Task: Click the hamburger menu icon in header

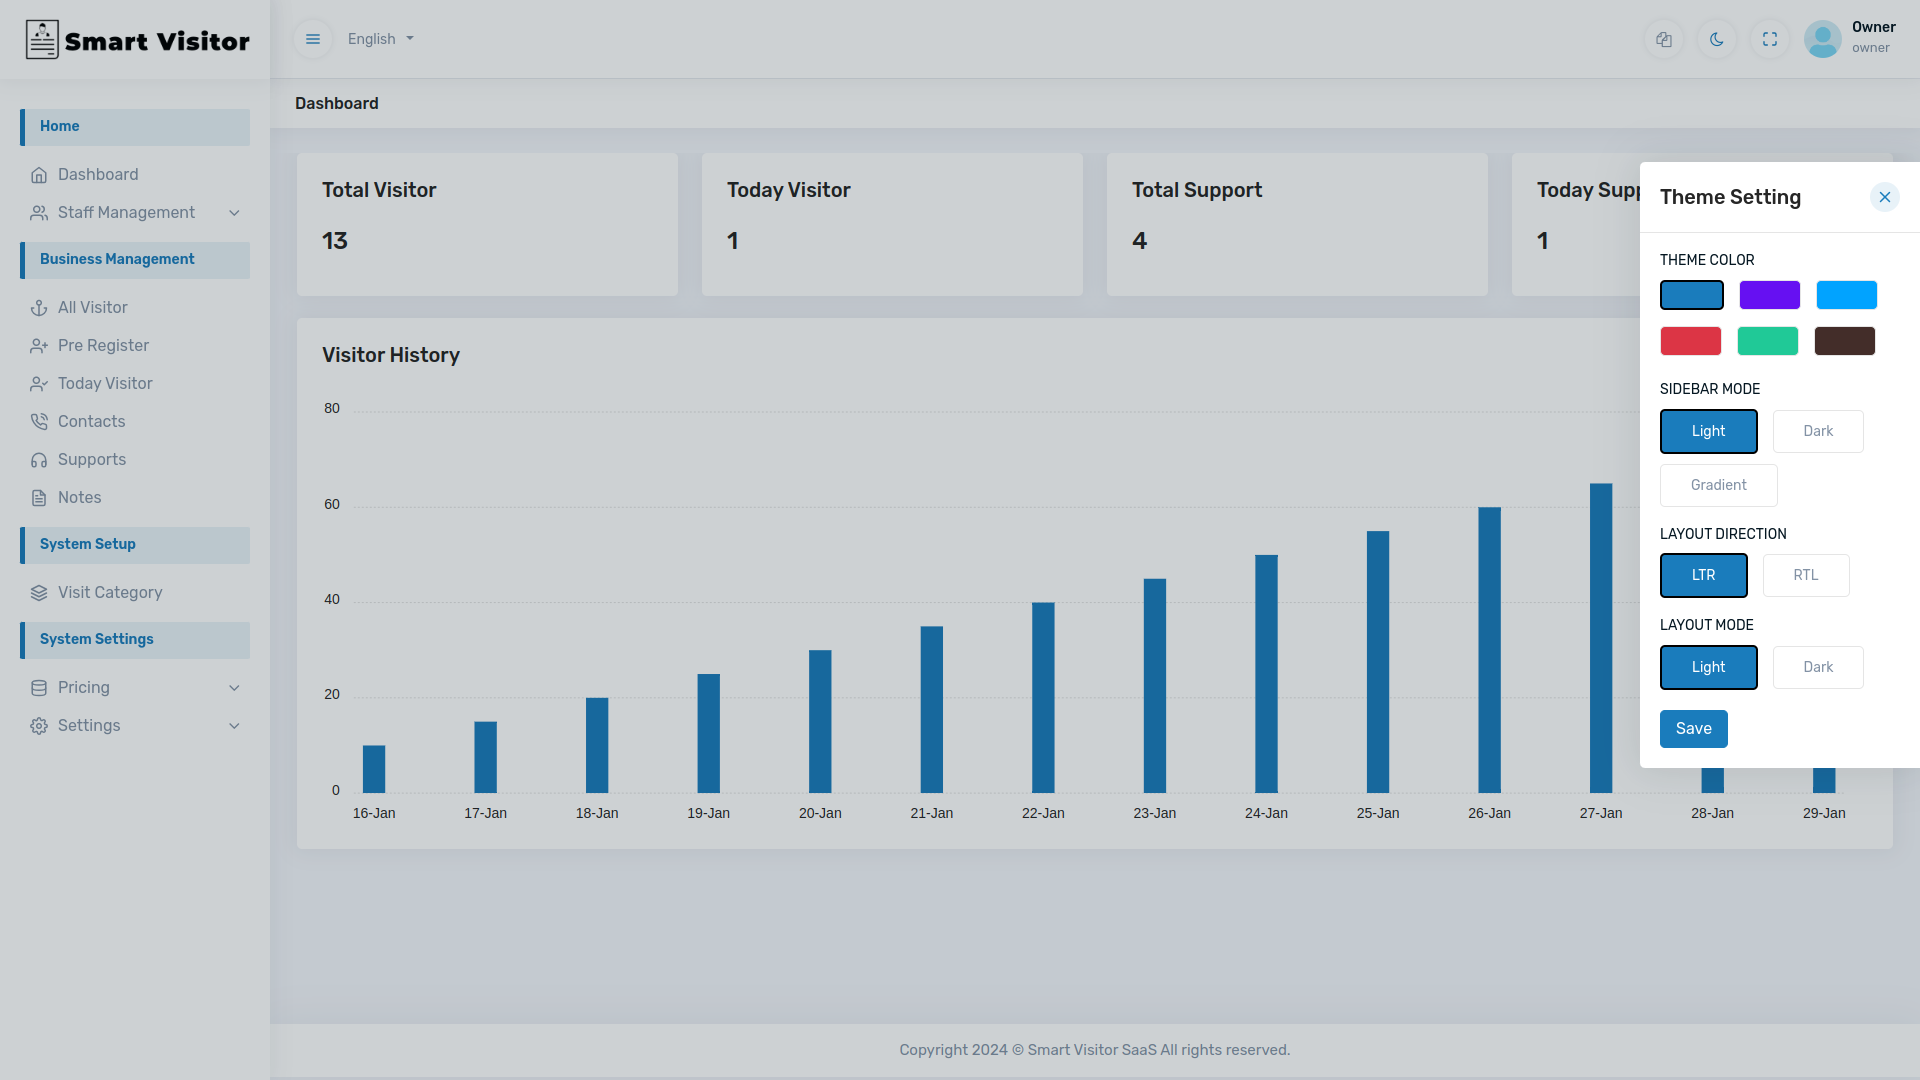Action: coord(313,39)
